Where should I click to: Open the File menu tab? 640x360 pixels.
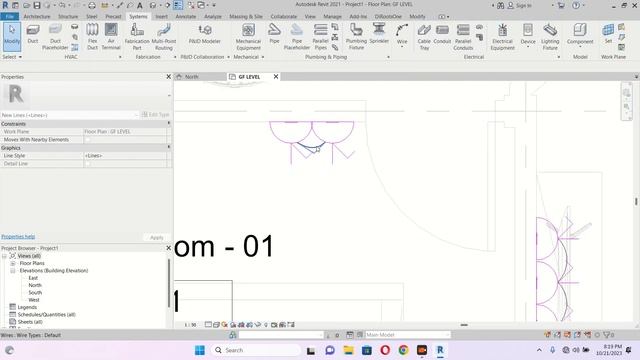pos(9,16)
